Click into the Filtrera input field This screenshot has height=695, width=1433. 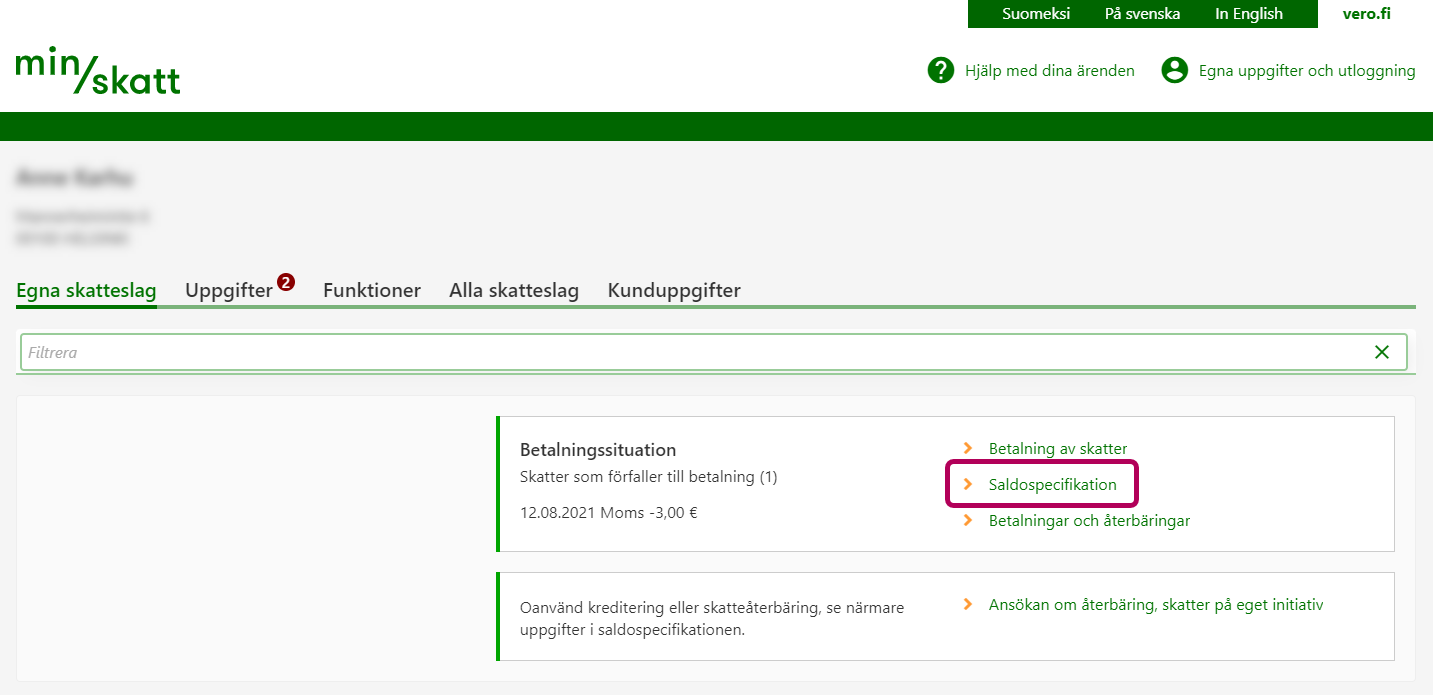pyautogui.click(x=690, y=352)
